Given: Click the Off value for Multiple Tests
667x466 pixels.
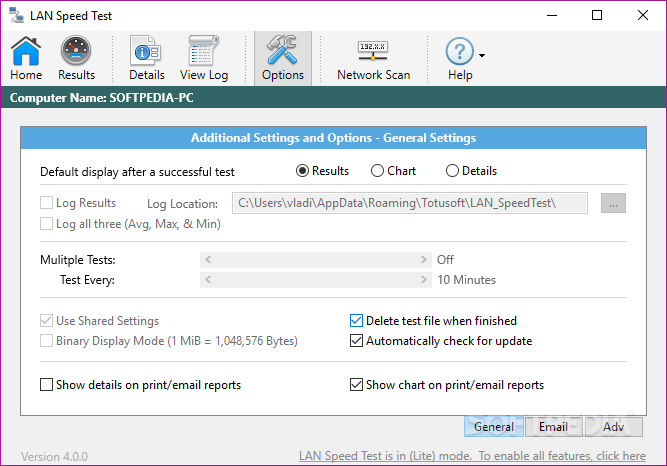Looking at the screenshot, I should click(x=445, y=260).
